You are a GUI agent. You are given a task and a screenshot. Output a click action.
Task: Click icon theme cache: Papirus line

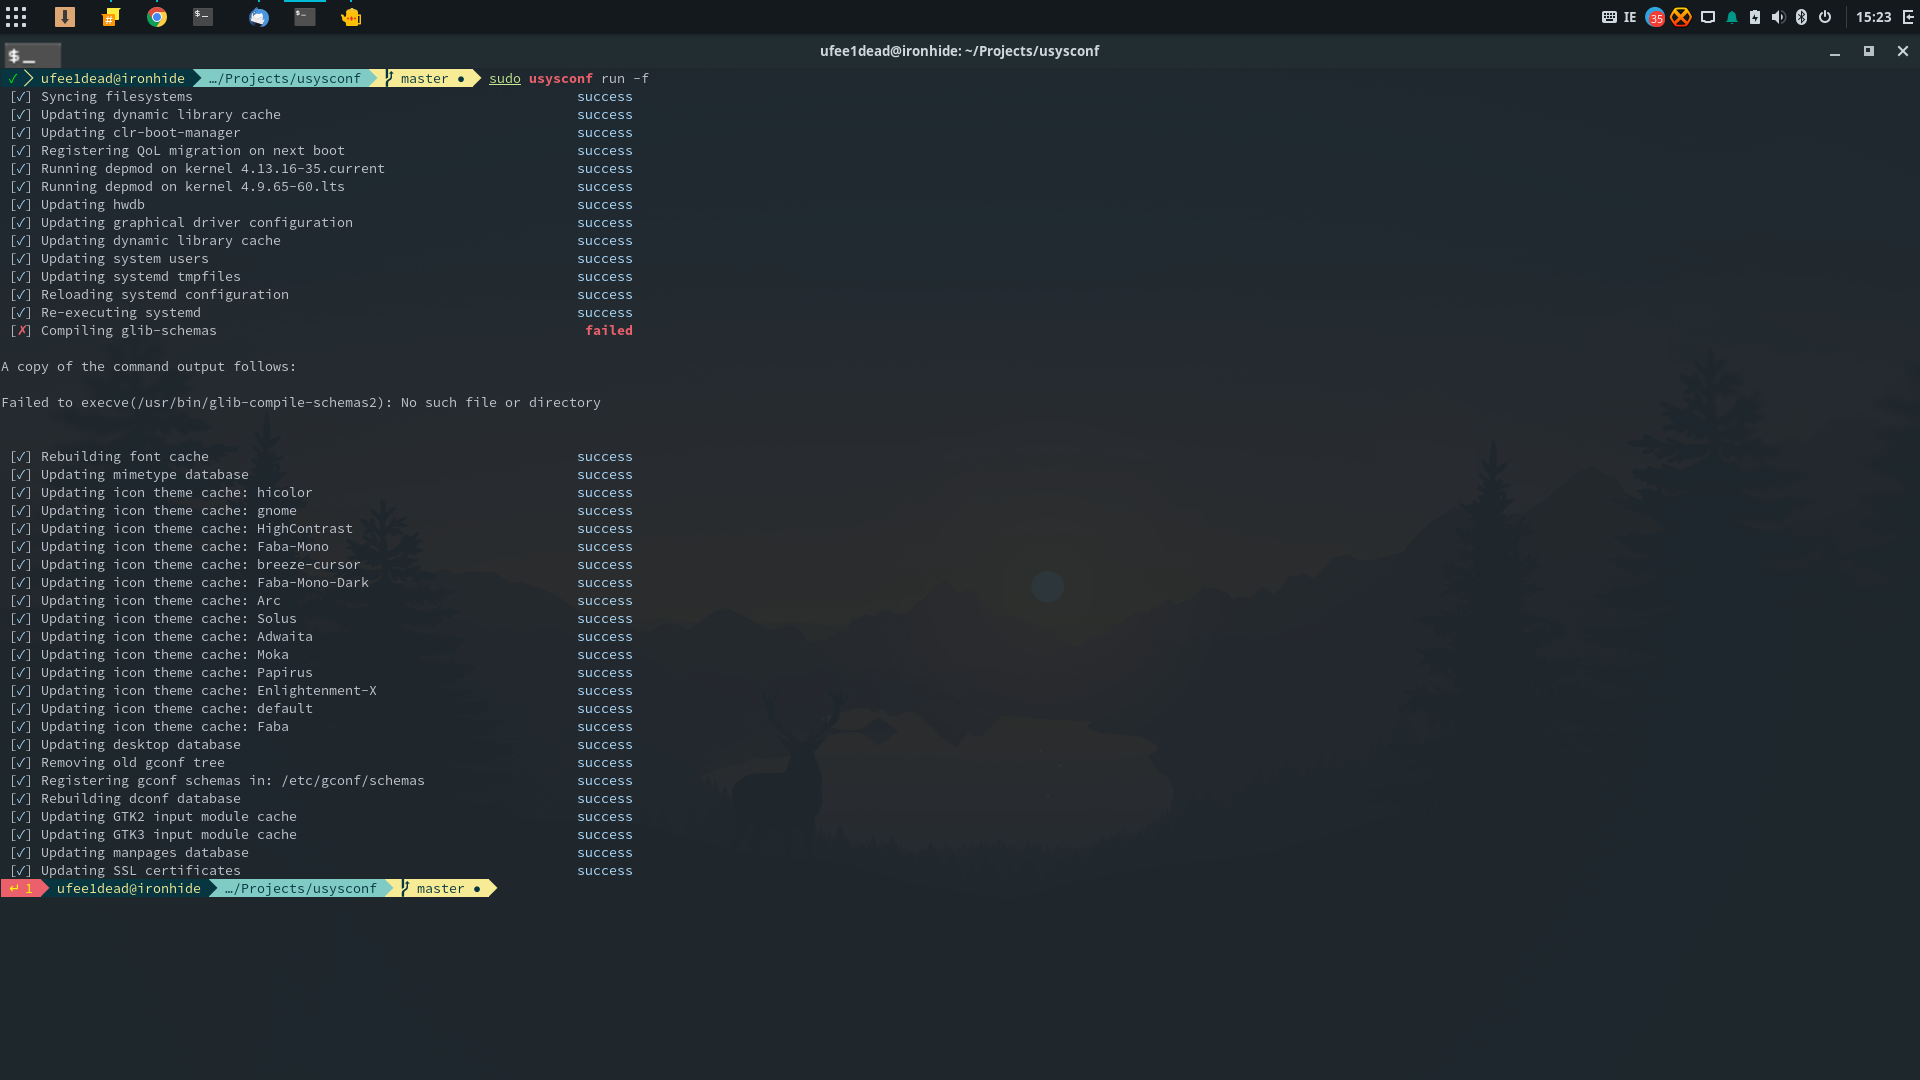177,672
